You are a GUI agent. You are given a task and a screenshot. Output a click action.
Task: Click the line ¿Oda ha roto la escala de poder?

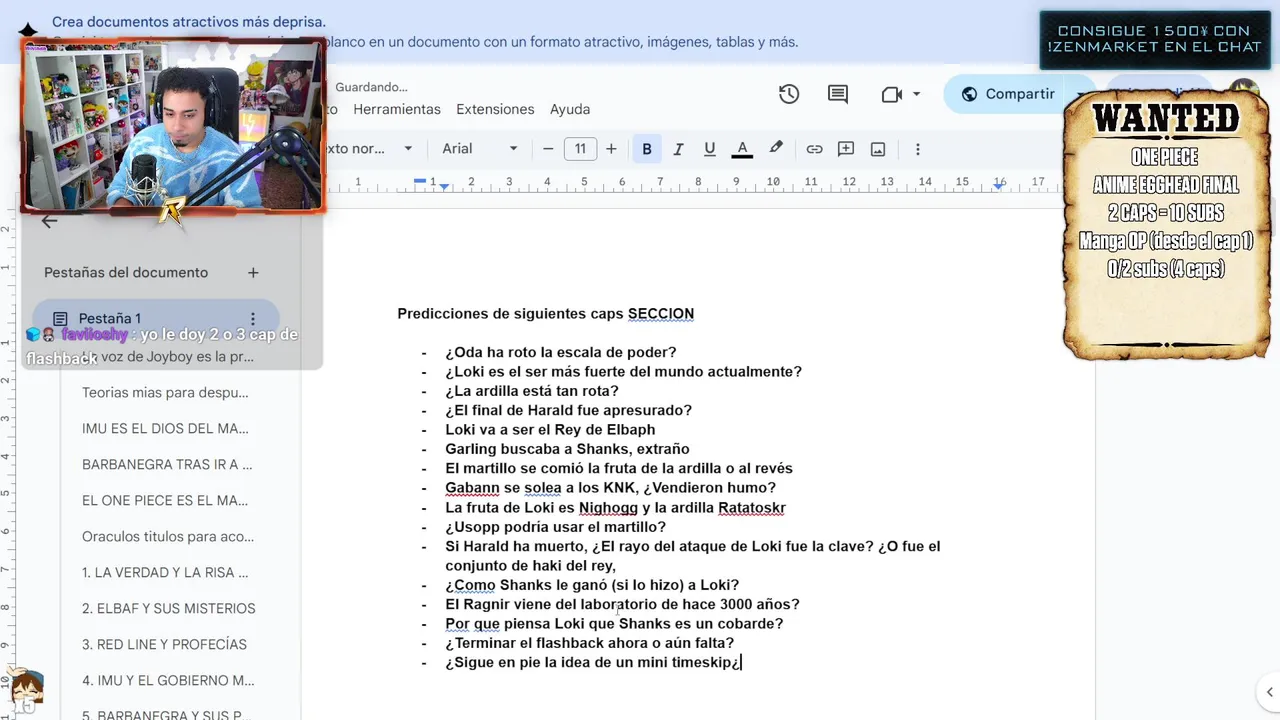(561, 352)
